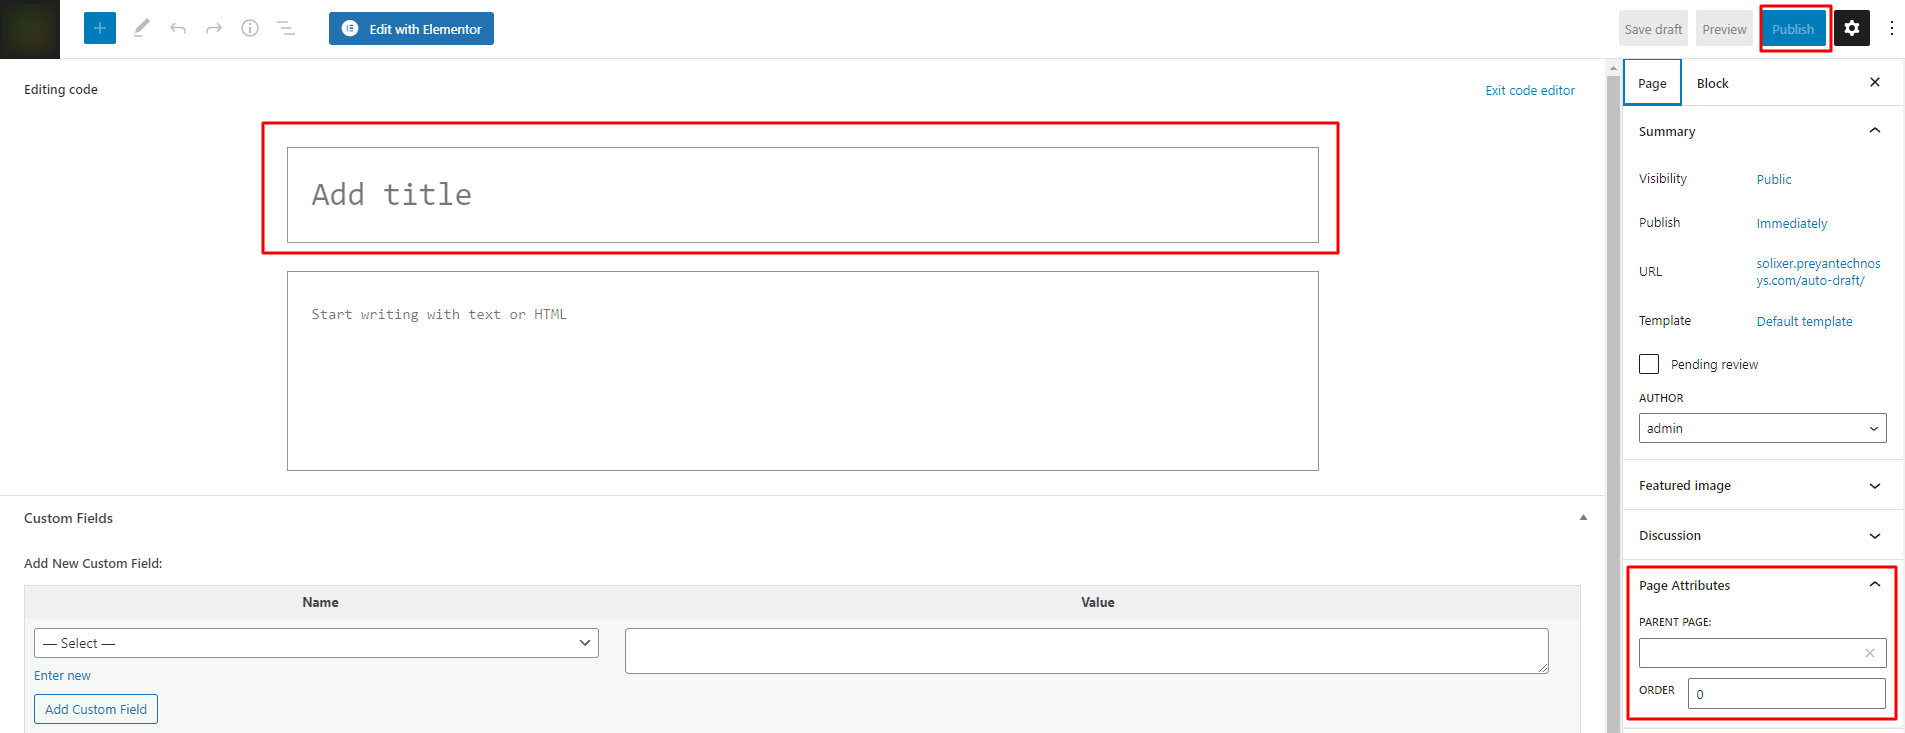Click the Add title field
This screenshot has height=733, width=1905.
click(802, 195)
